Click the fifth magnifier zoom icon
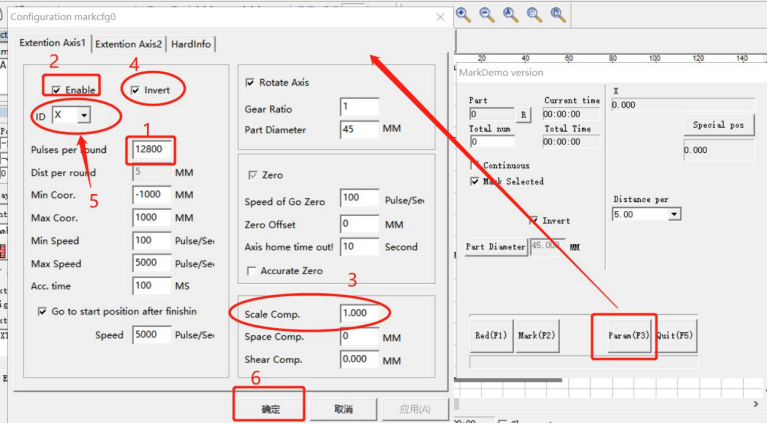 (x=557, y=14)
